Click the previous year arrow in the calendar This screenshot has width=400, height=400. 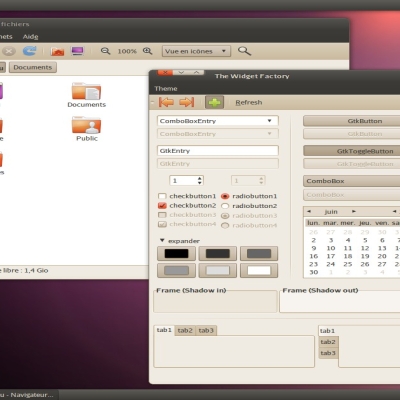coord(394,211)
